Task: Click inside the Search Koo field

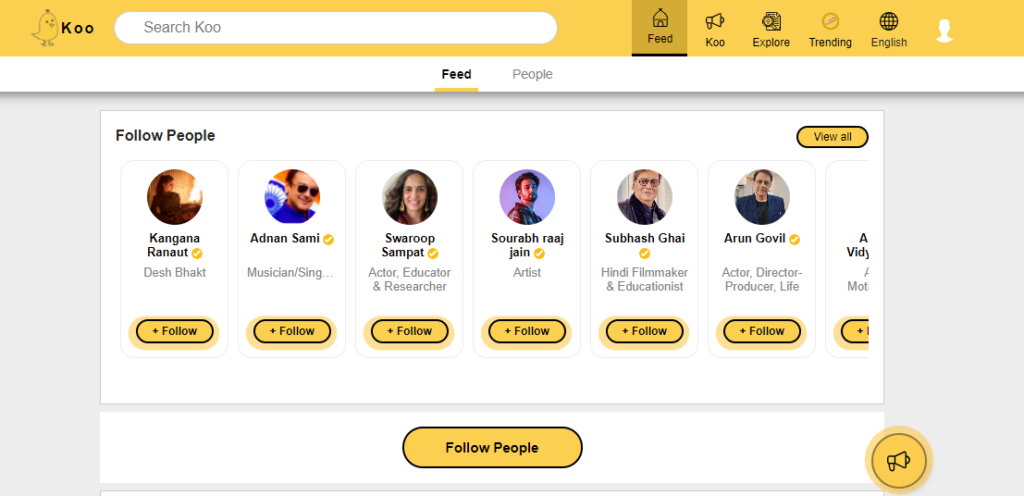Action: tap(335, 28)
